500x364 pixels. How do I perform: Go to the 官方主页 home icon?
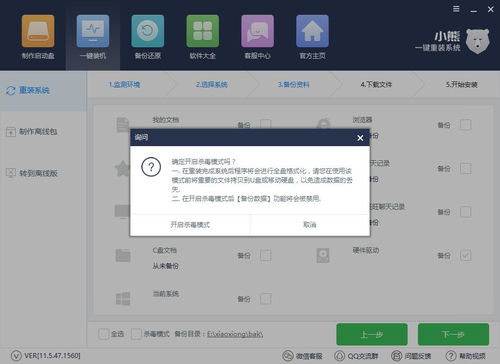tap(312, 31)
